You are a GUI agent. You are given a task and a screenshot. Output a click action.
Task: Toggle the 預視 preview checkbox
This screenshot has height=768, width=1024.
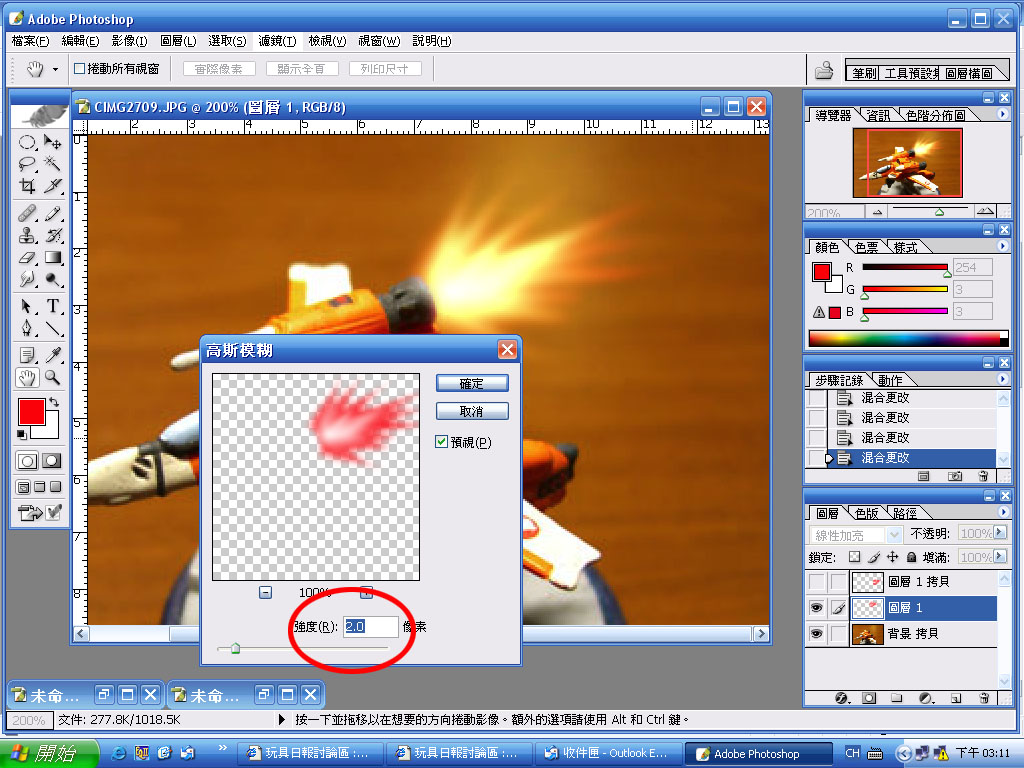442,442
